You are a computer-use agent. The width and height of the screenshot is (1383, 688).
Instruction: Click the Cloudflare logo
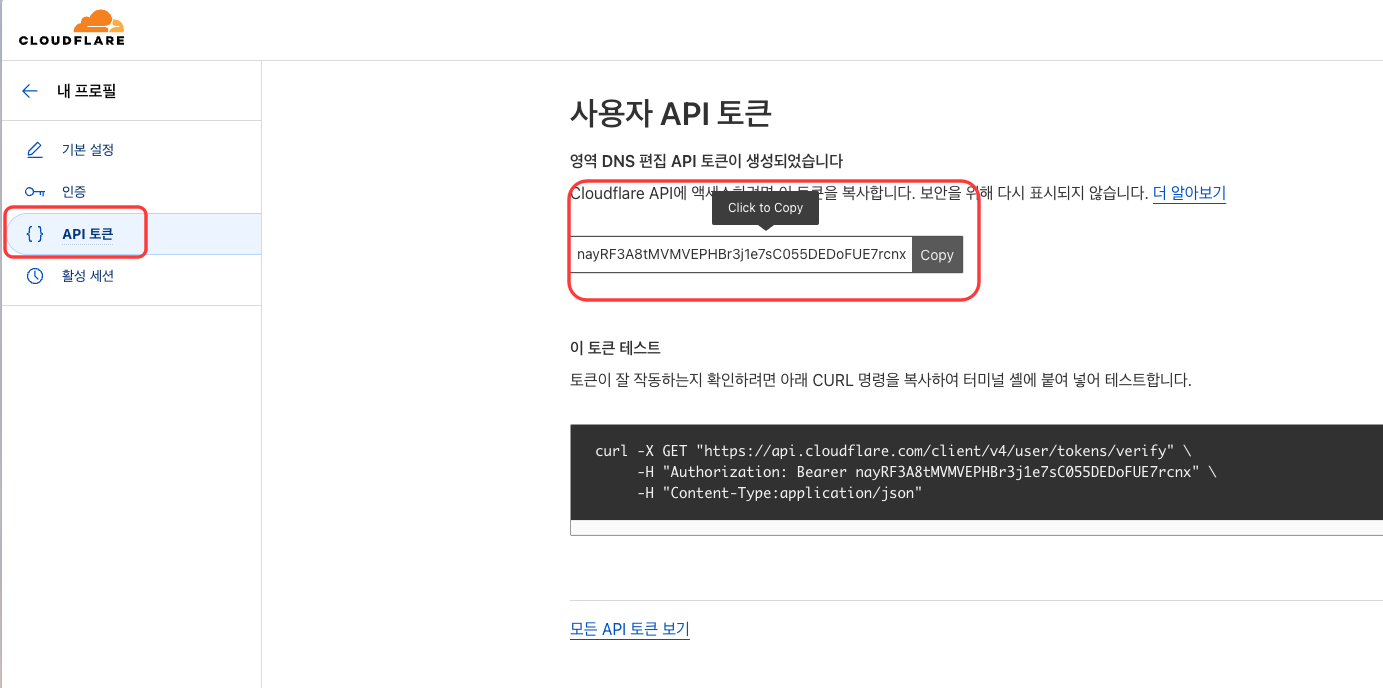(71, 28)
